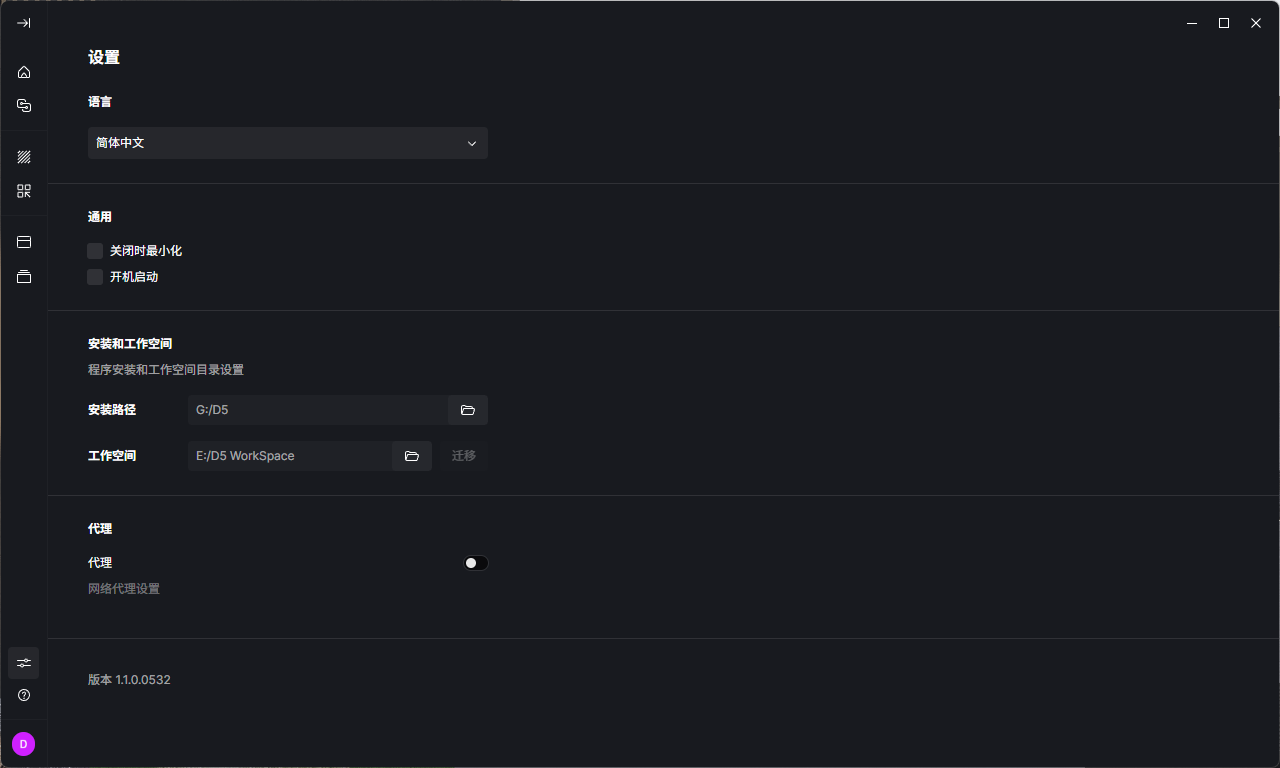Browse folder for 安装路径 install path
The width and height of the screenshot is (1280, 768).
(x=467, y=410)
